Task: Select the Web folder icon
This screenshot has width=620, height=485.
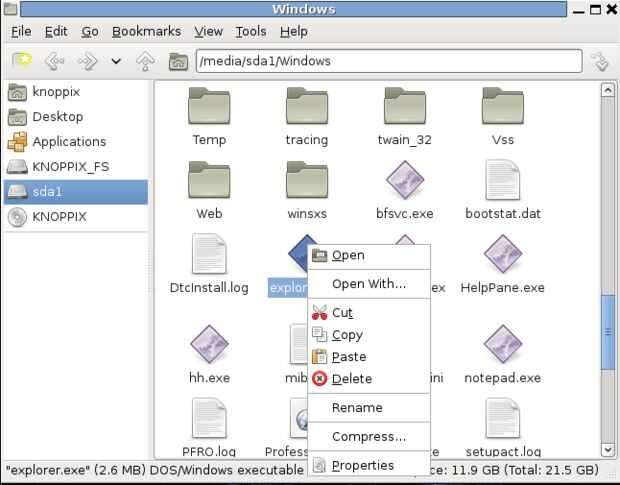Action: click(x=209, y=180)
